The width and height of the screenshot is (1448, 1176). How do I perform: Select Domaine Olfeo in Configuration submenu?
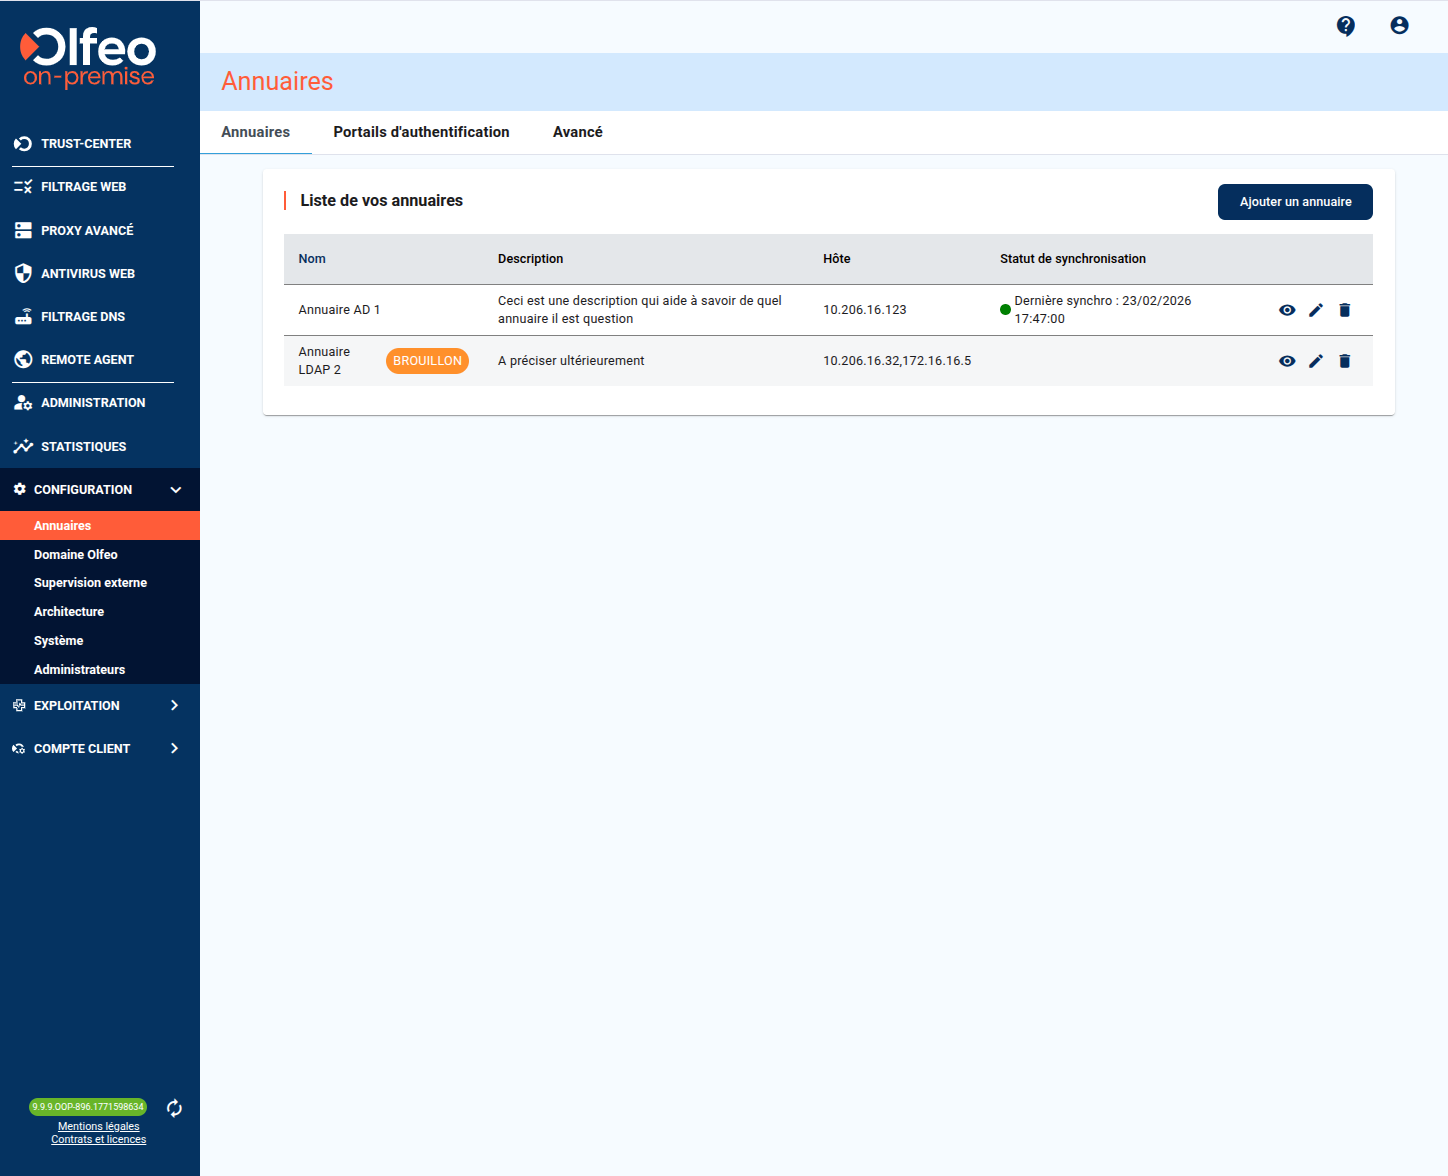coord(76,555)
